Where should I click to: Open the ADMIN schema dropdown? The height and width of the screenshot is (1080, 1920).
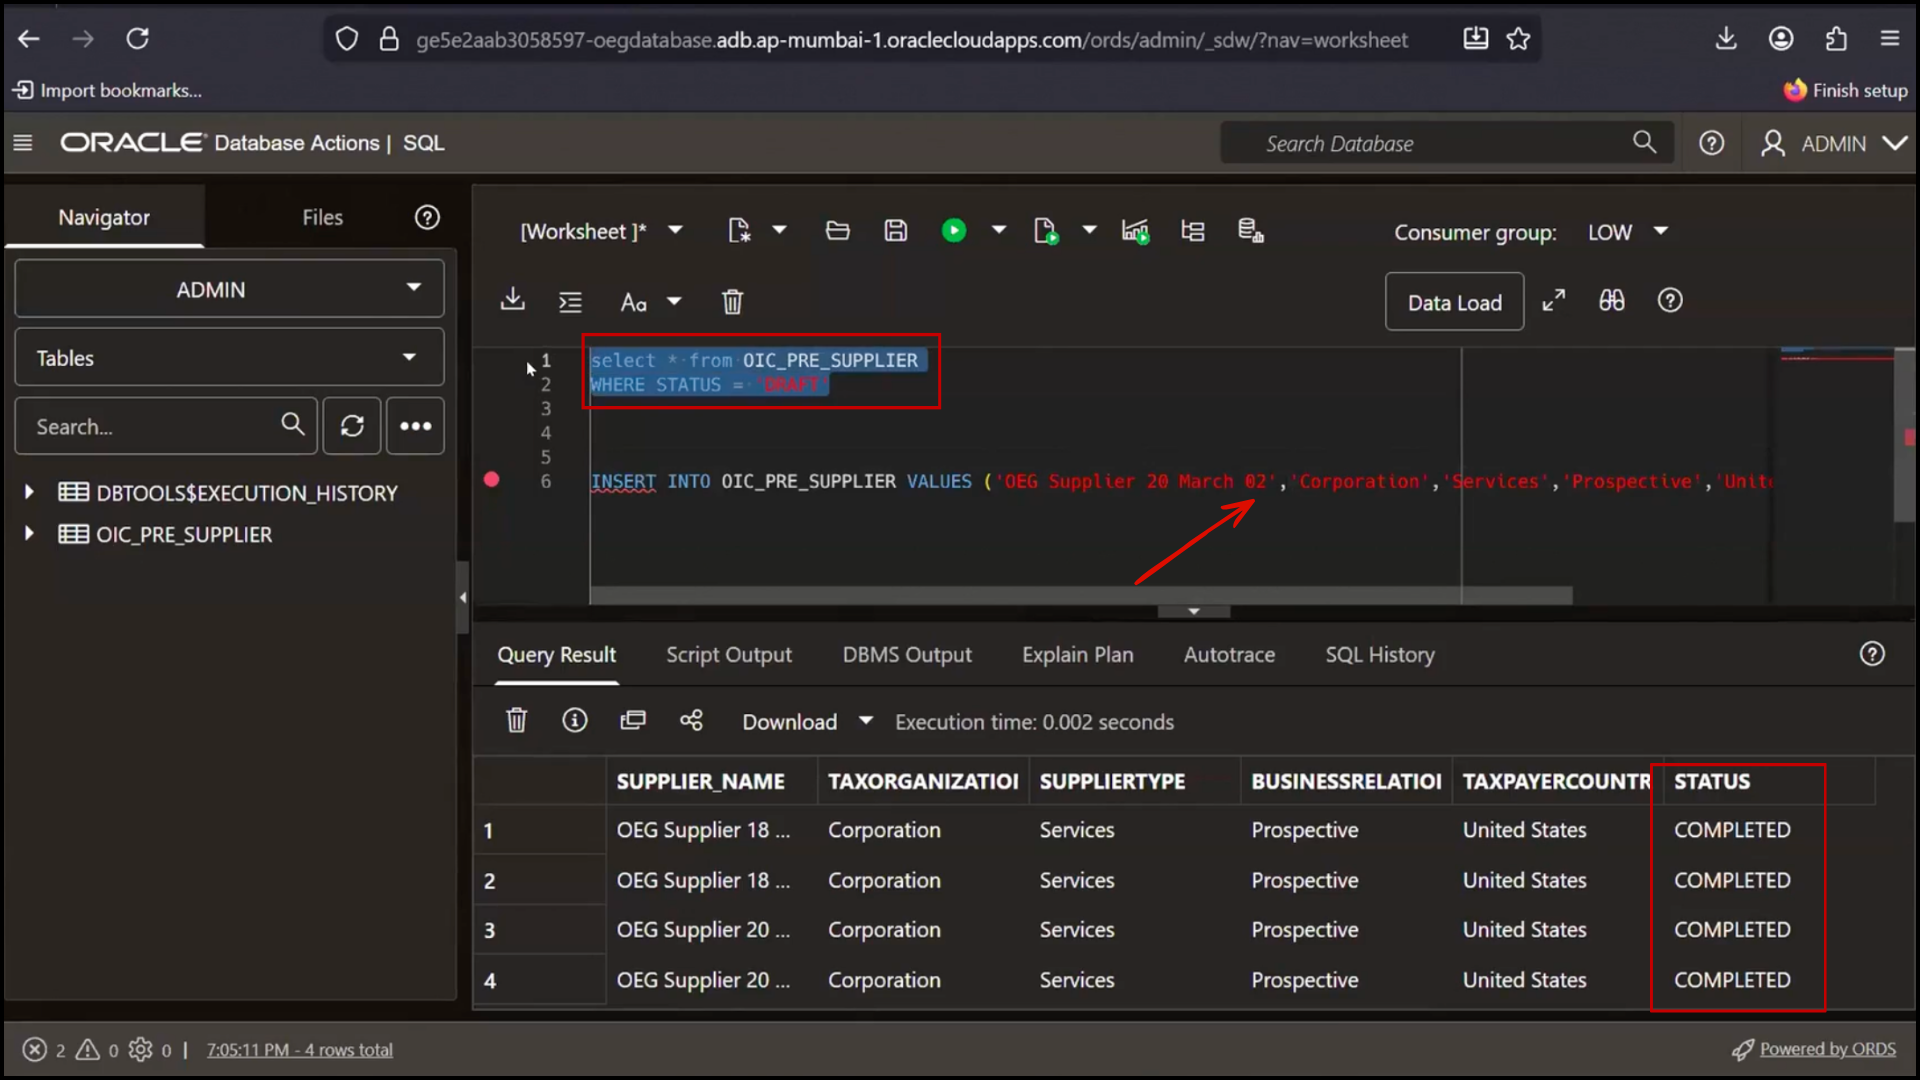pos(229,289)
